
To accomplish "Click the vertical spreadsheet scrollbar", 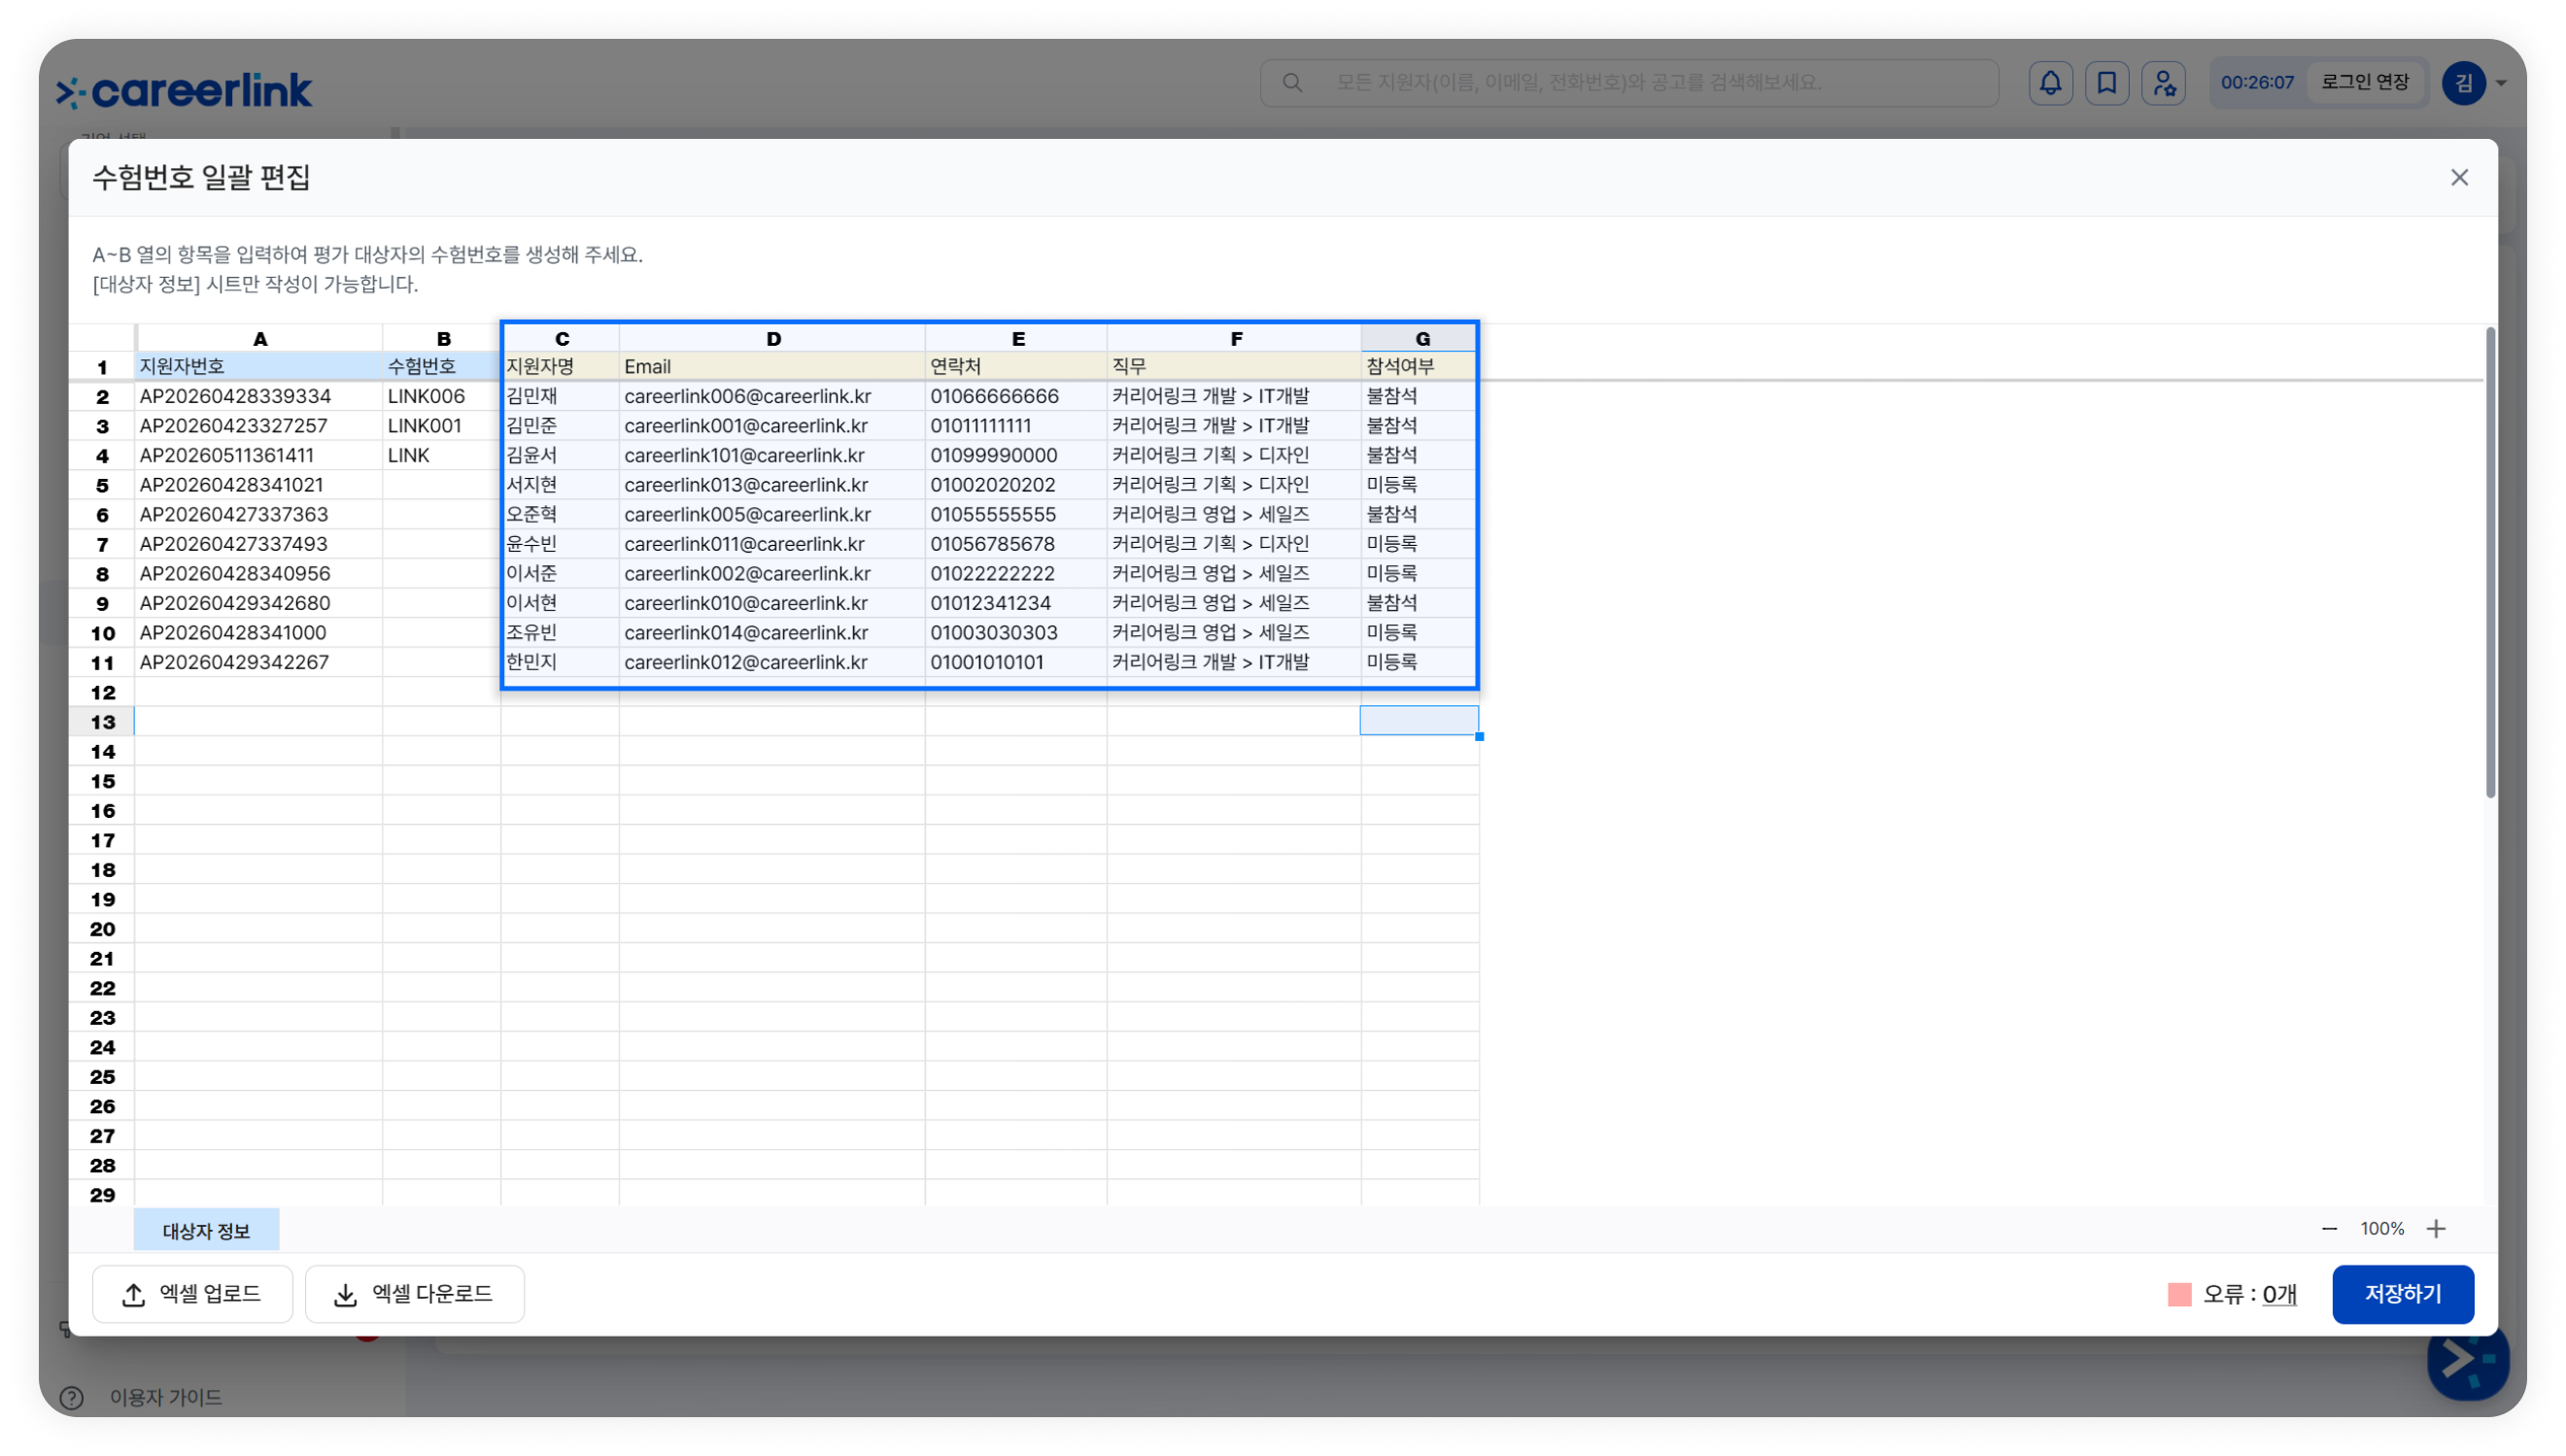I will point(2489,563).
